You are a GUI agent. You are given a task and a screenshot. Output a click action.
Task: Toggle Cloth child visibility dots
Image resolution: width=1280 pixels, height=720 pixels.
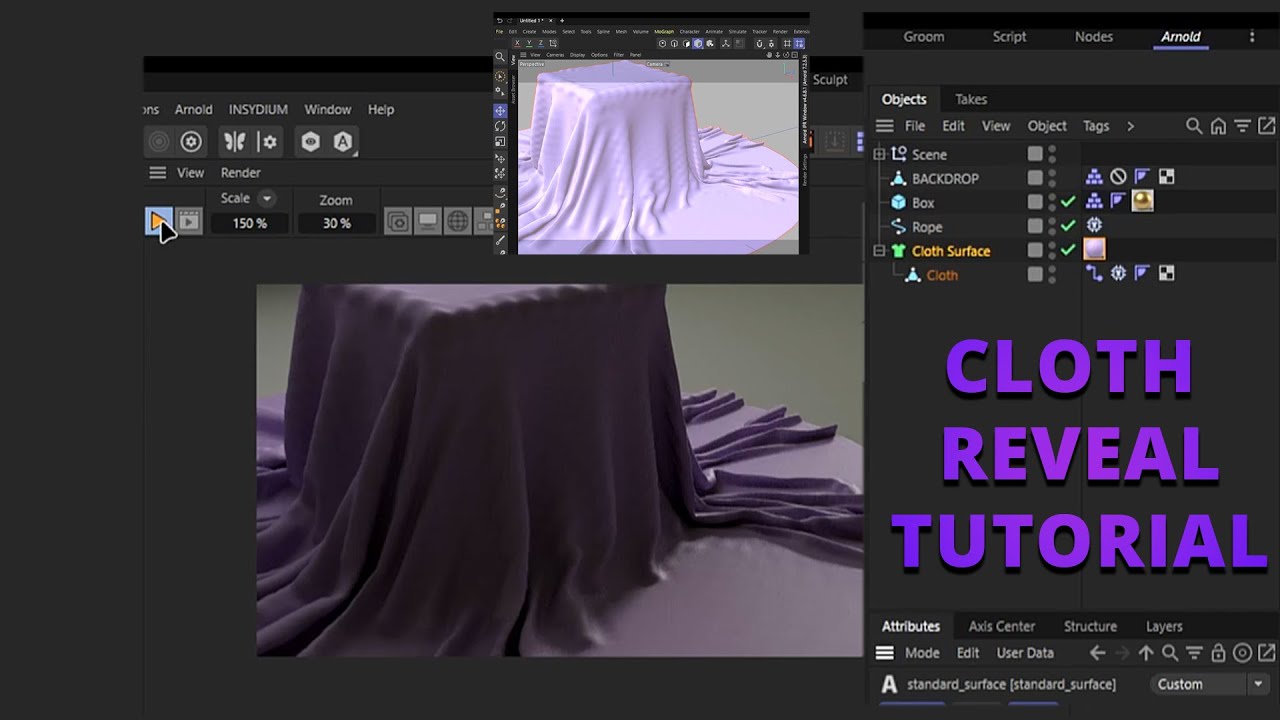[x=1052, y=274]
